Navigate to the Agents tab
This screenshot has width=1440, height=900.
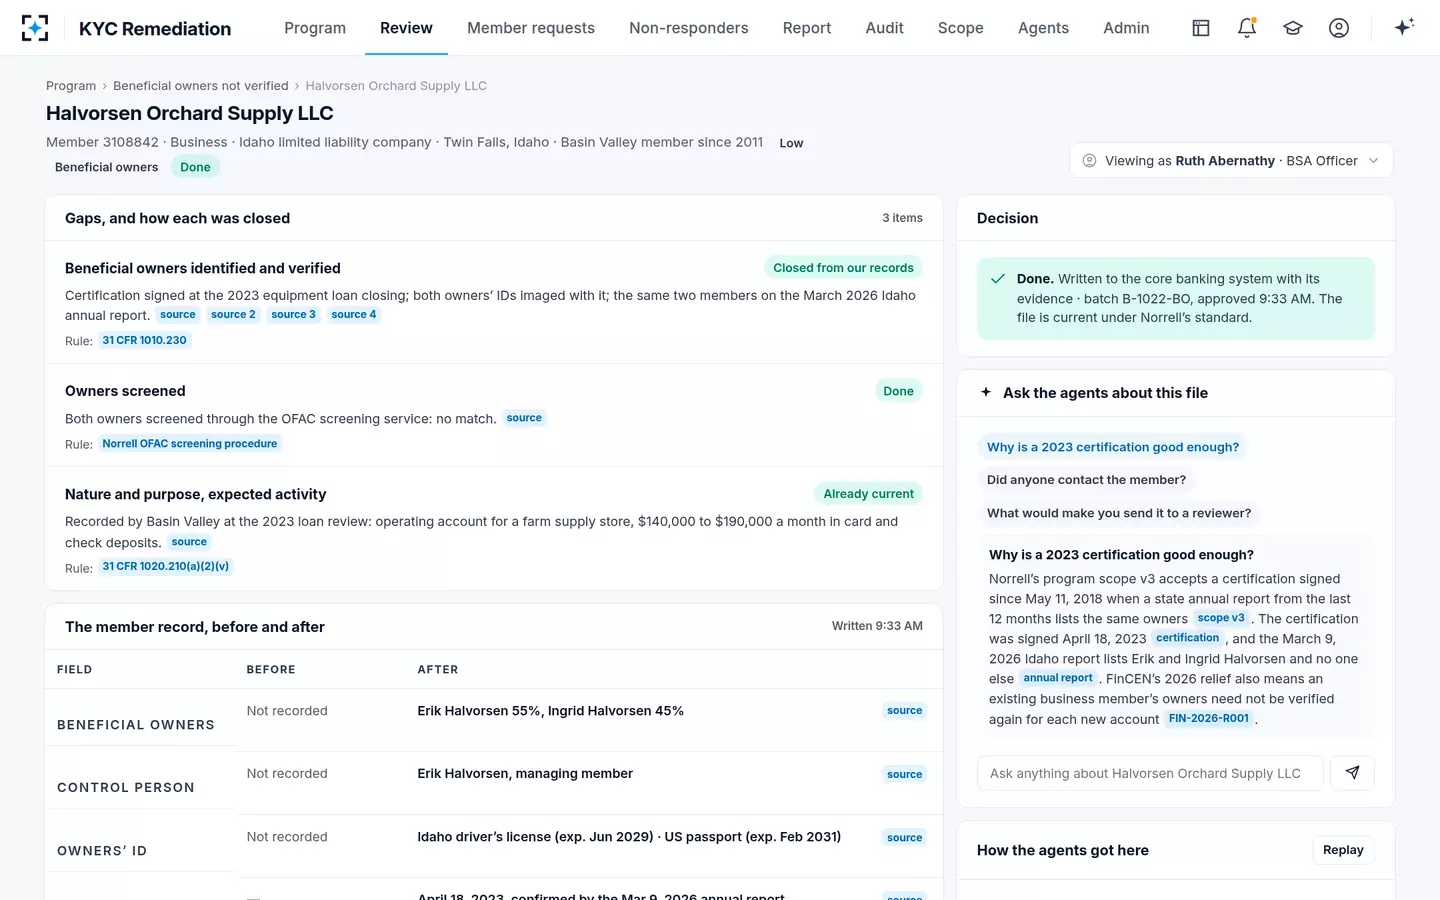coord(1043,28)
